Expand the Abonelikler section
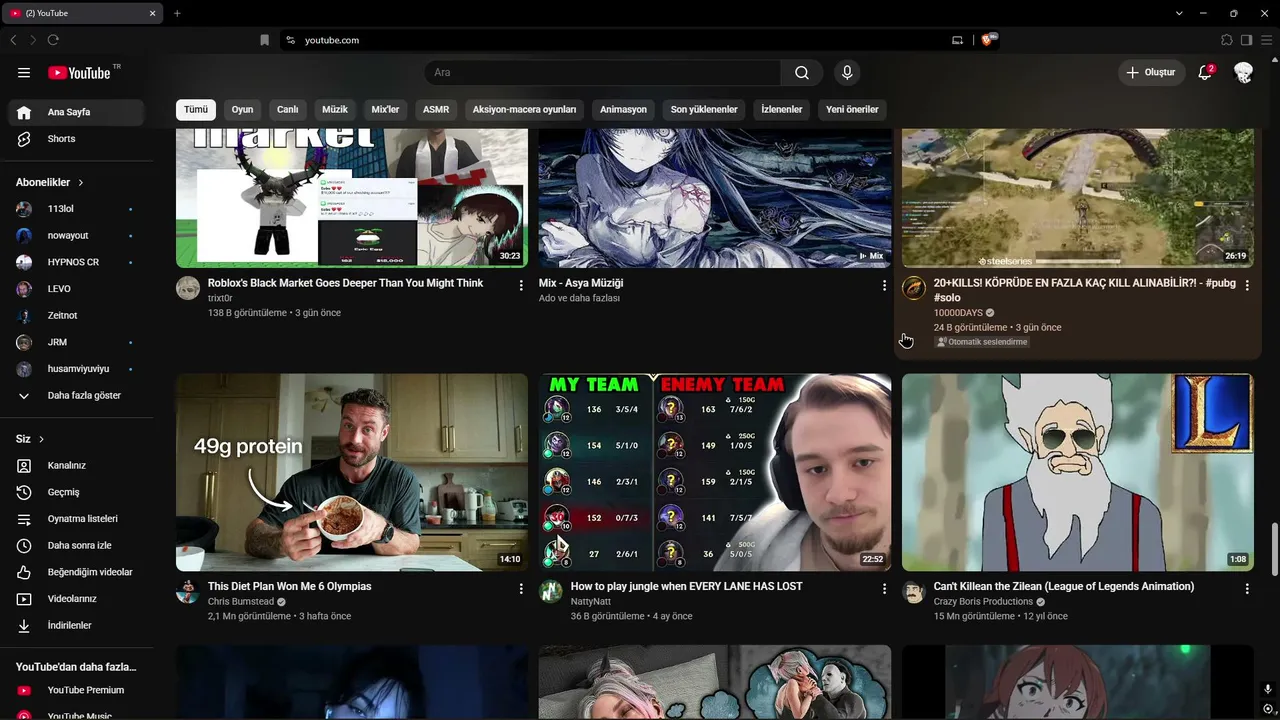Screen dimensions: 1280x720 [50, 182]
